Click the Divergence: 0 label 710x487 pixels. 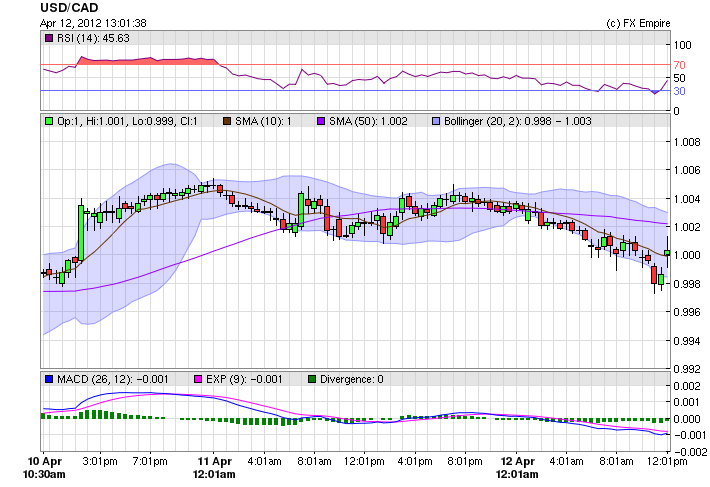tap(352, 379)
